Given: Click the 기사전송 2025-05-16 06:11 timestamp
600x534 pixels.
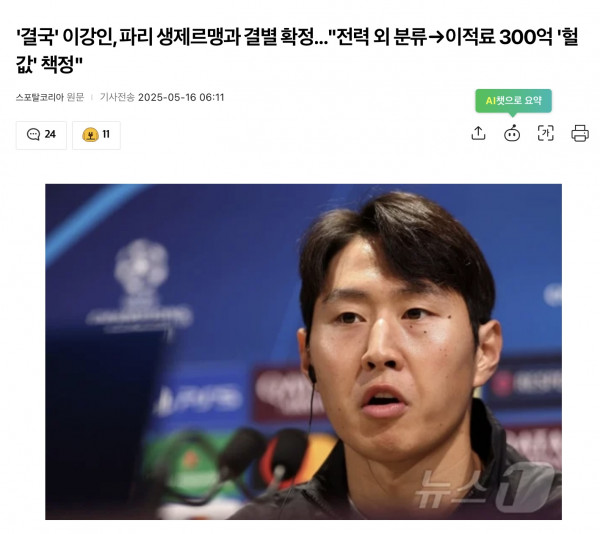Looking at the screenshot, I should [x=162, y=97].
